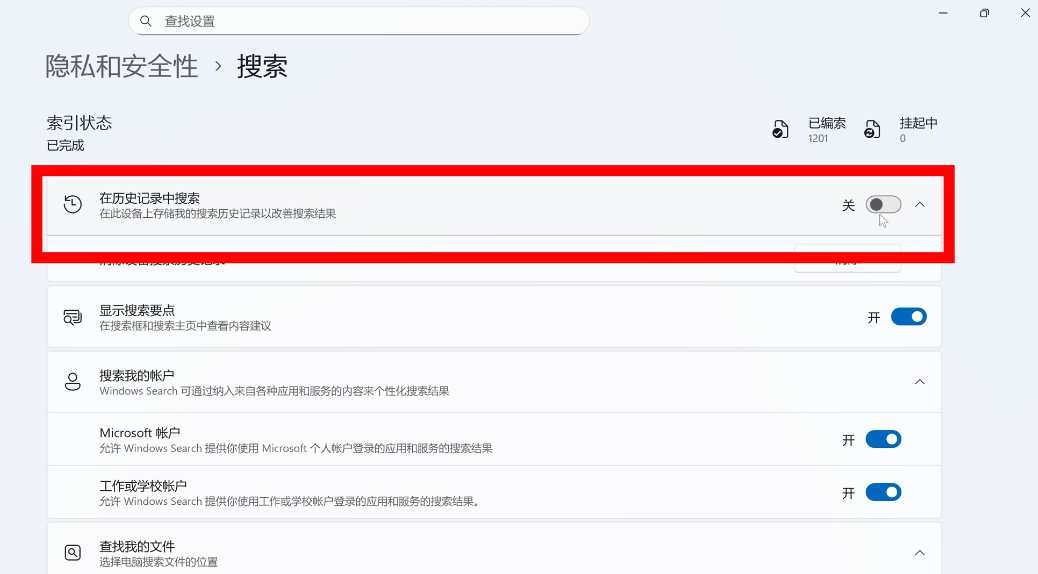Click the 1201 indexed count
Screen dimensions: 1038x574
(818, 138)
